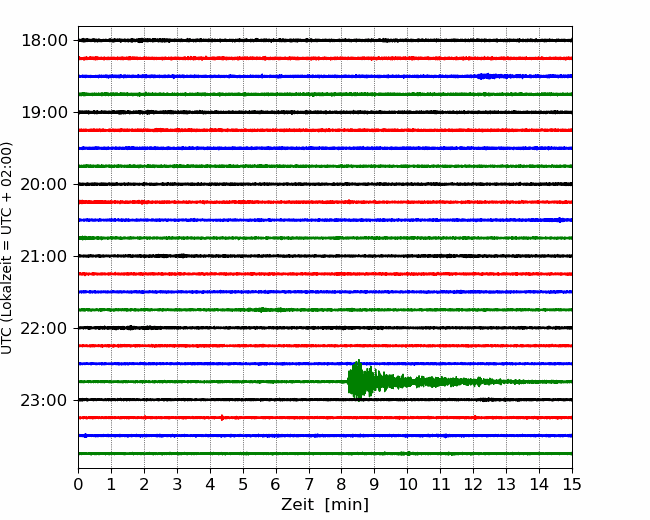The height and width of the screenshot is (520, 650).
Task: Click the x-axis tick label 0
Action: (x=78, y=484)
